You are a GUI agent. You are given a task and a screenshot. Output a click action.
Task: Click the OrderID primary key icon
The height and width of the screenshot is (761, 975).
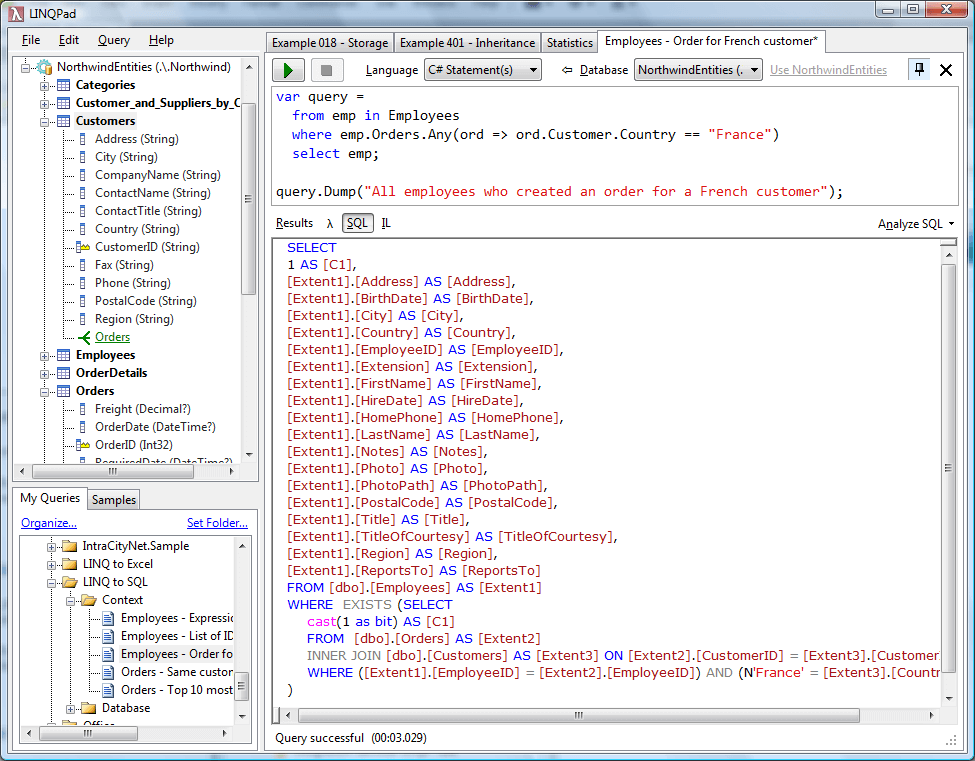click(83, 445)
